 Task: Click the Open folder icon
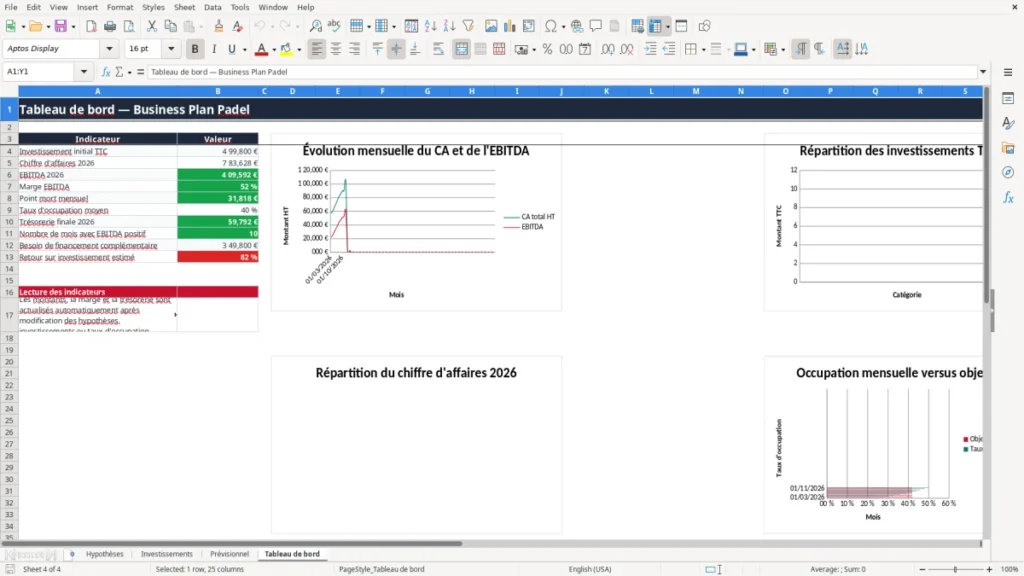[35, 26]
